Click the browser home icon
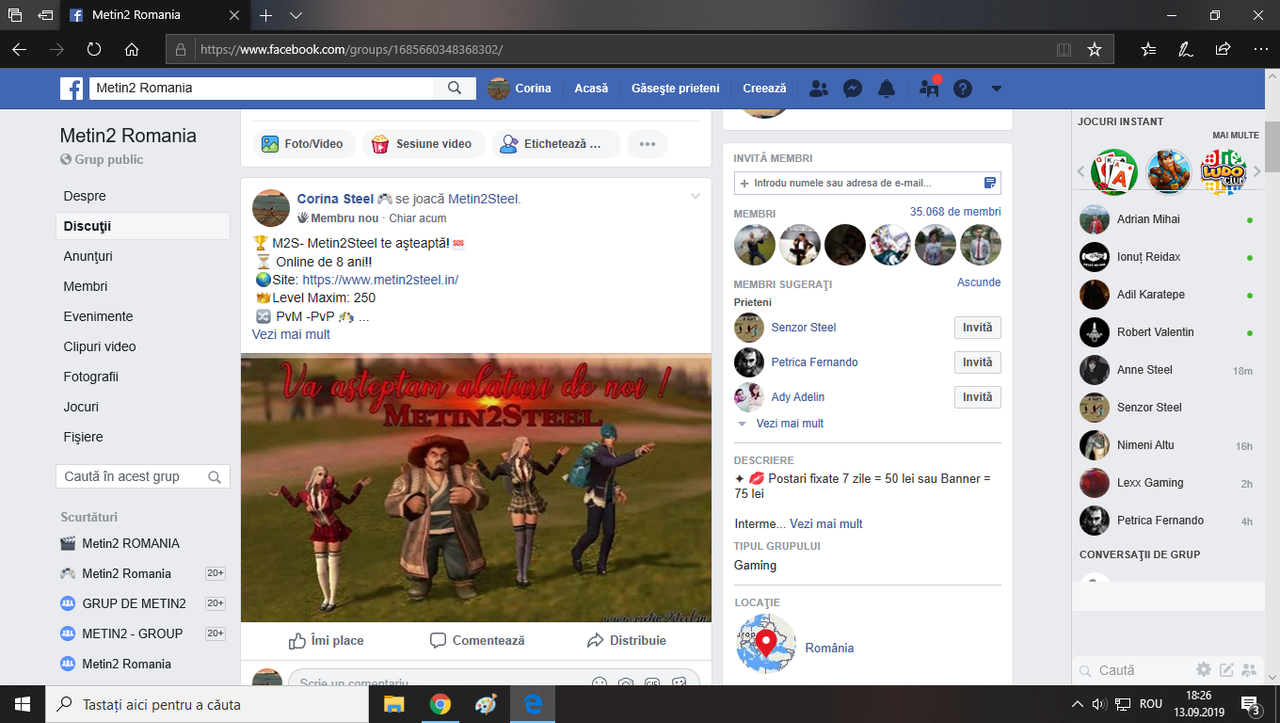 (132, 48)
